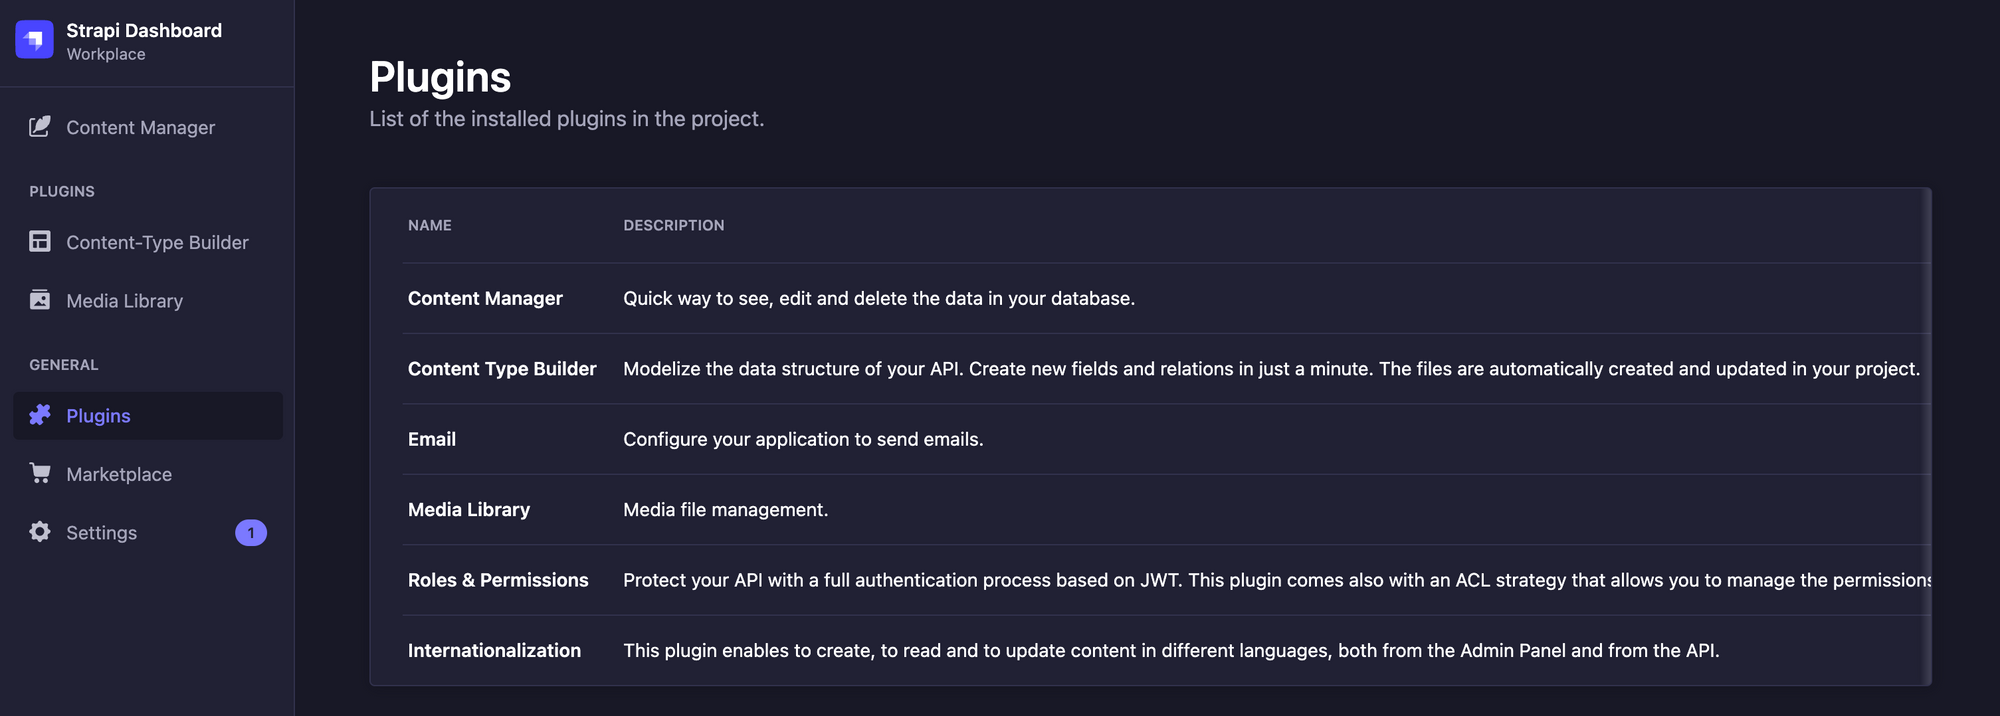Click the Content-Type Builder layout icon
Image resolution: width=2000 pixels, height=716 pixels.
click(x=40, y=242)
